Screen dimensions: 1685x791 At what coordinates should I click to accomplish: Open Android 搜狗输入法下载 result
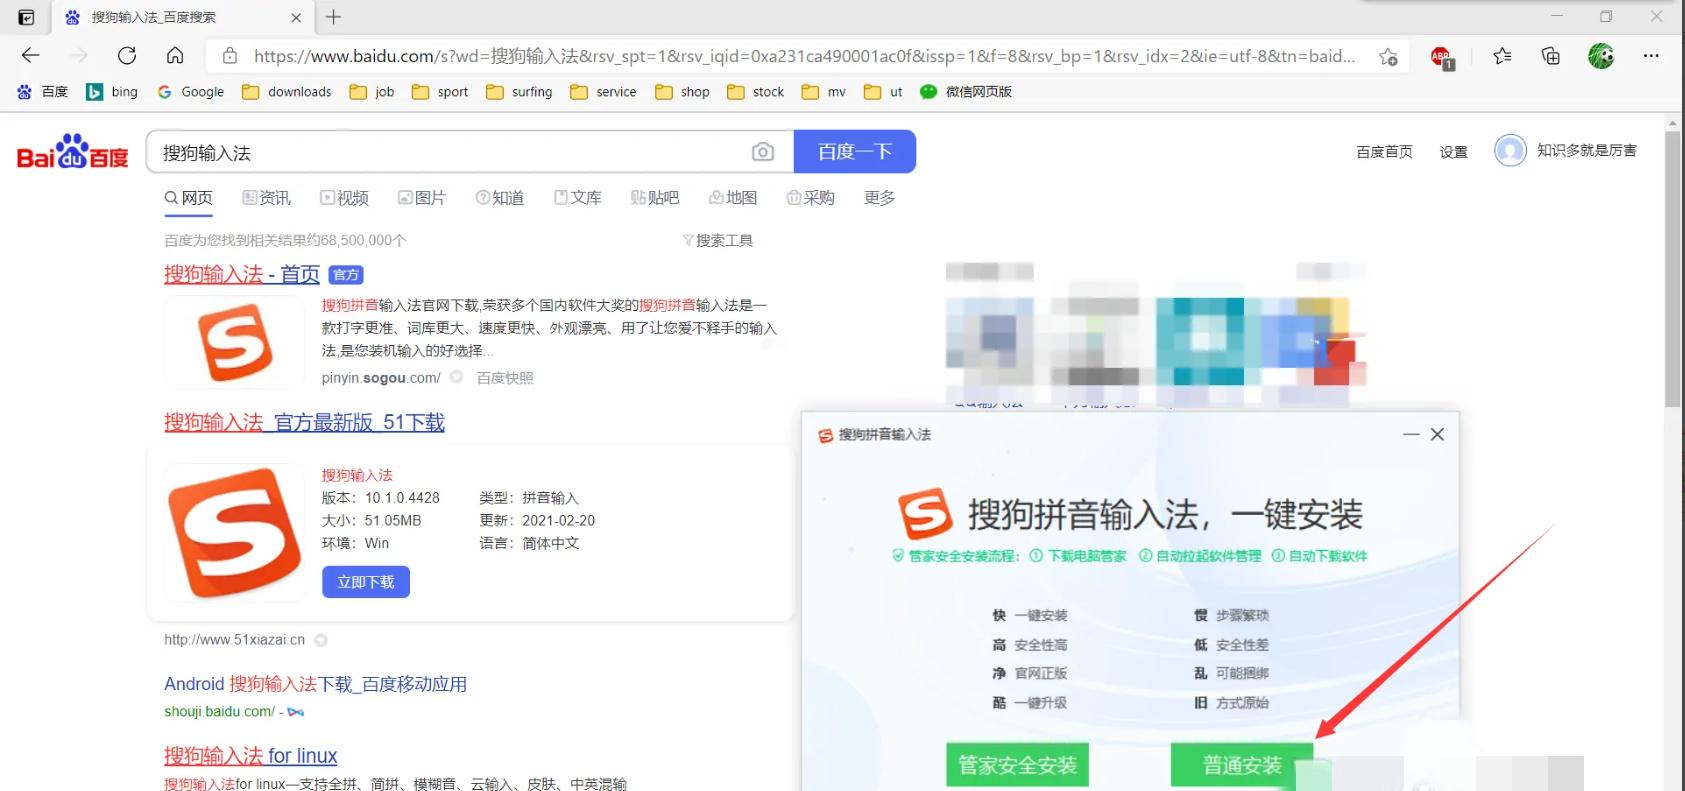(315, 684)
